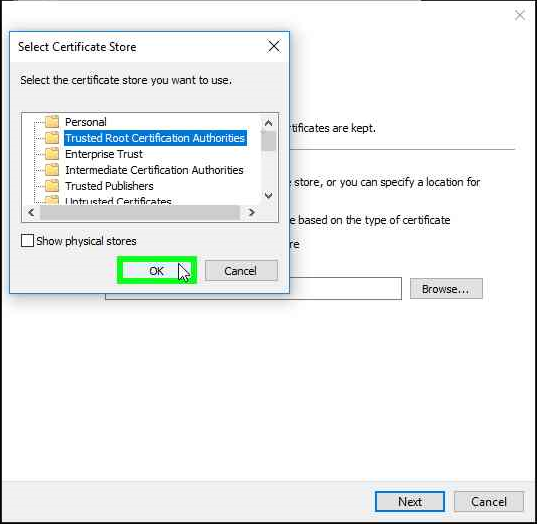Click the horizontal scrollbar right arrow
The width and height of the screenshot is (537, 524).
click(252, 212)
